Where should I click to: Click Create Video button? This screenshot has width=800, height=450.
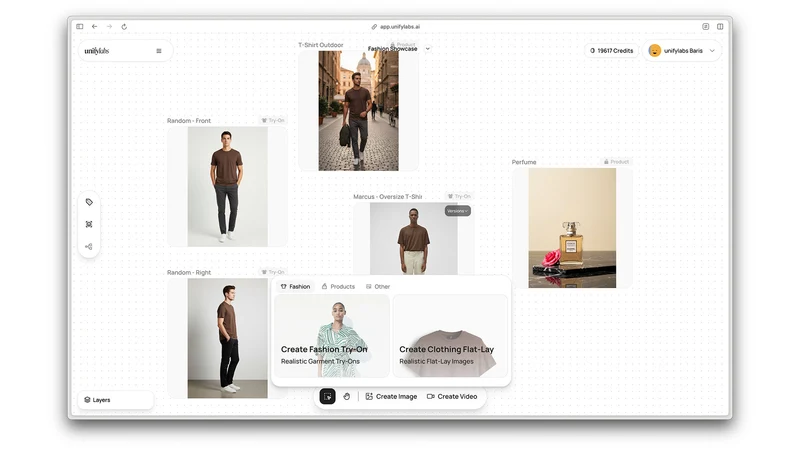coord(452,396)
